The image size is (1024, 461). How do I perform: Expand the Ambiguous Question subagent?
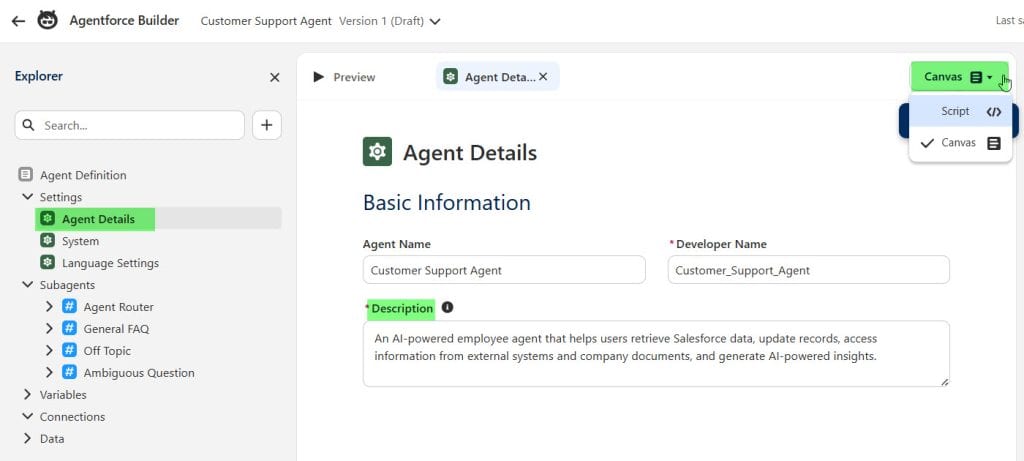[49, 372]
